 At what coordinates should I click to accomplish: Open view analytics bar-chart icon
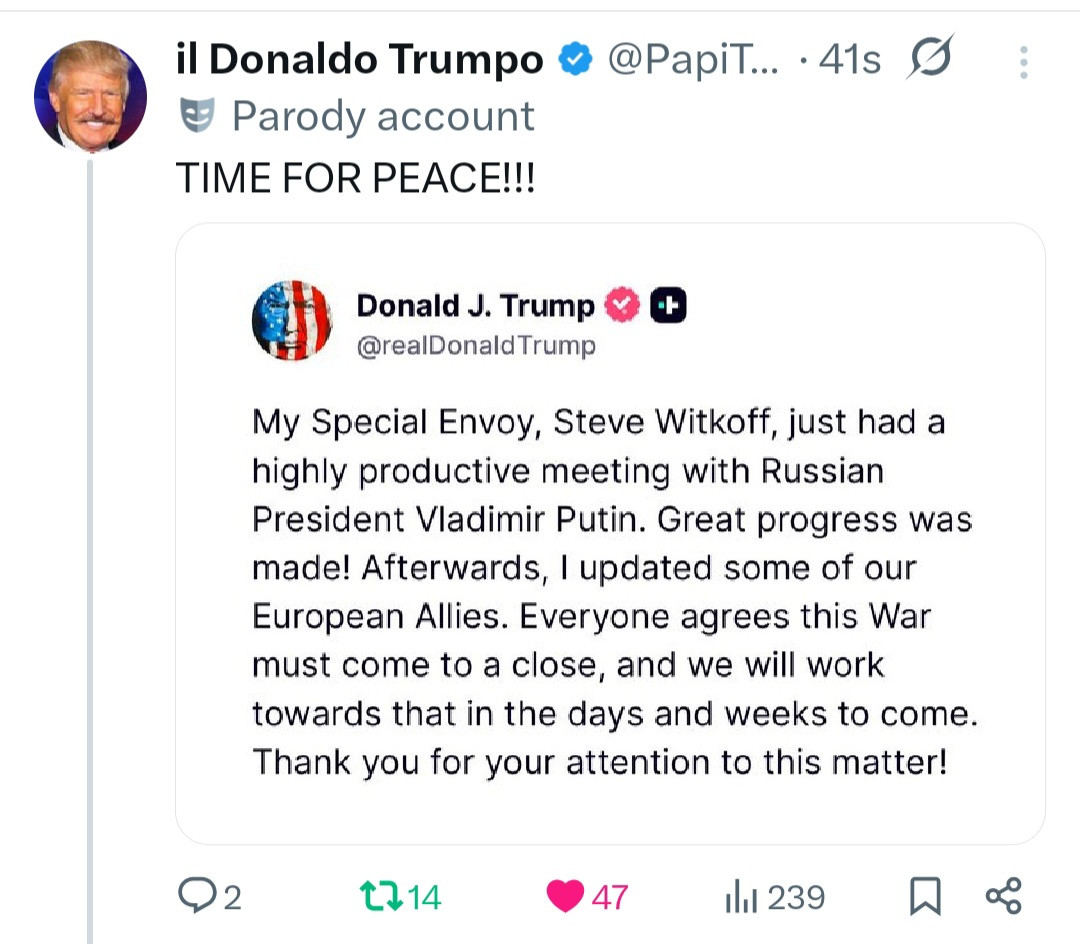[738, 895]
